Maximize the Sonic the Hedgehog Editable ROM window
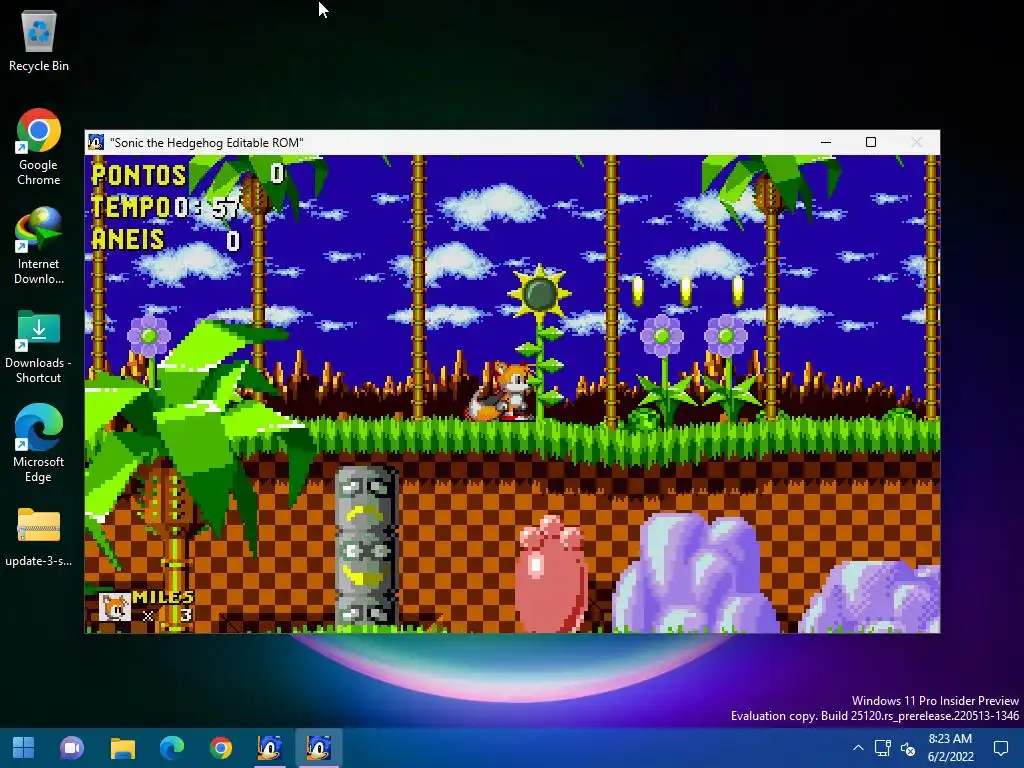This screenshot has width=1024, height=768. click(871, 142)
